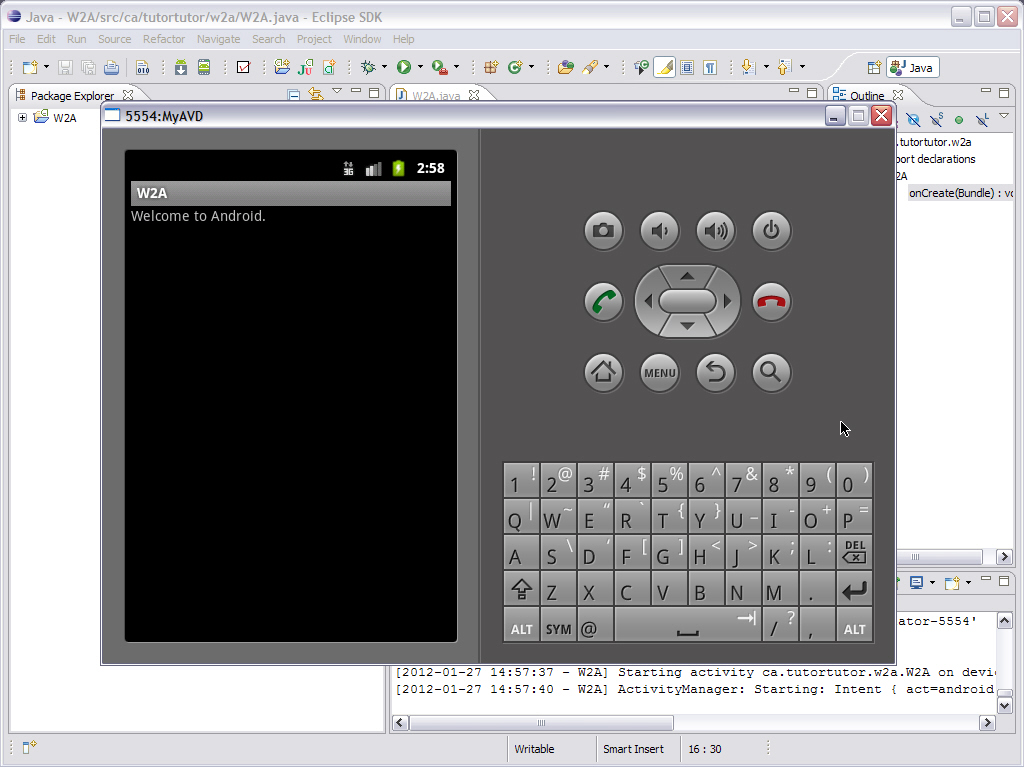Open the New Java Class dropdown arrow
Screen dimensions: 1024x768
(531, 67)
